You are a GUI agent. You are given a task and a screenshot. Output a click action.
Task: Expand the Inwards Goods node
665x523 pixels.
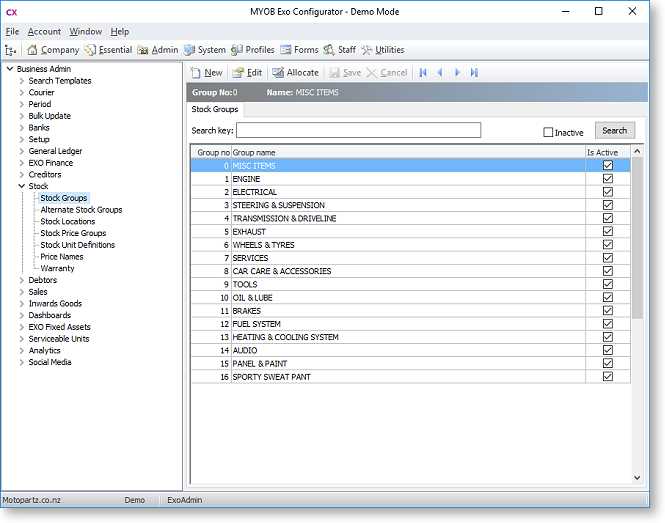point(22,304)
